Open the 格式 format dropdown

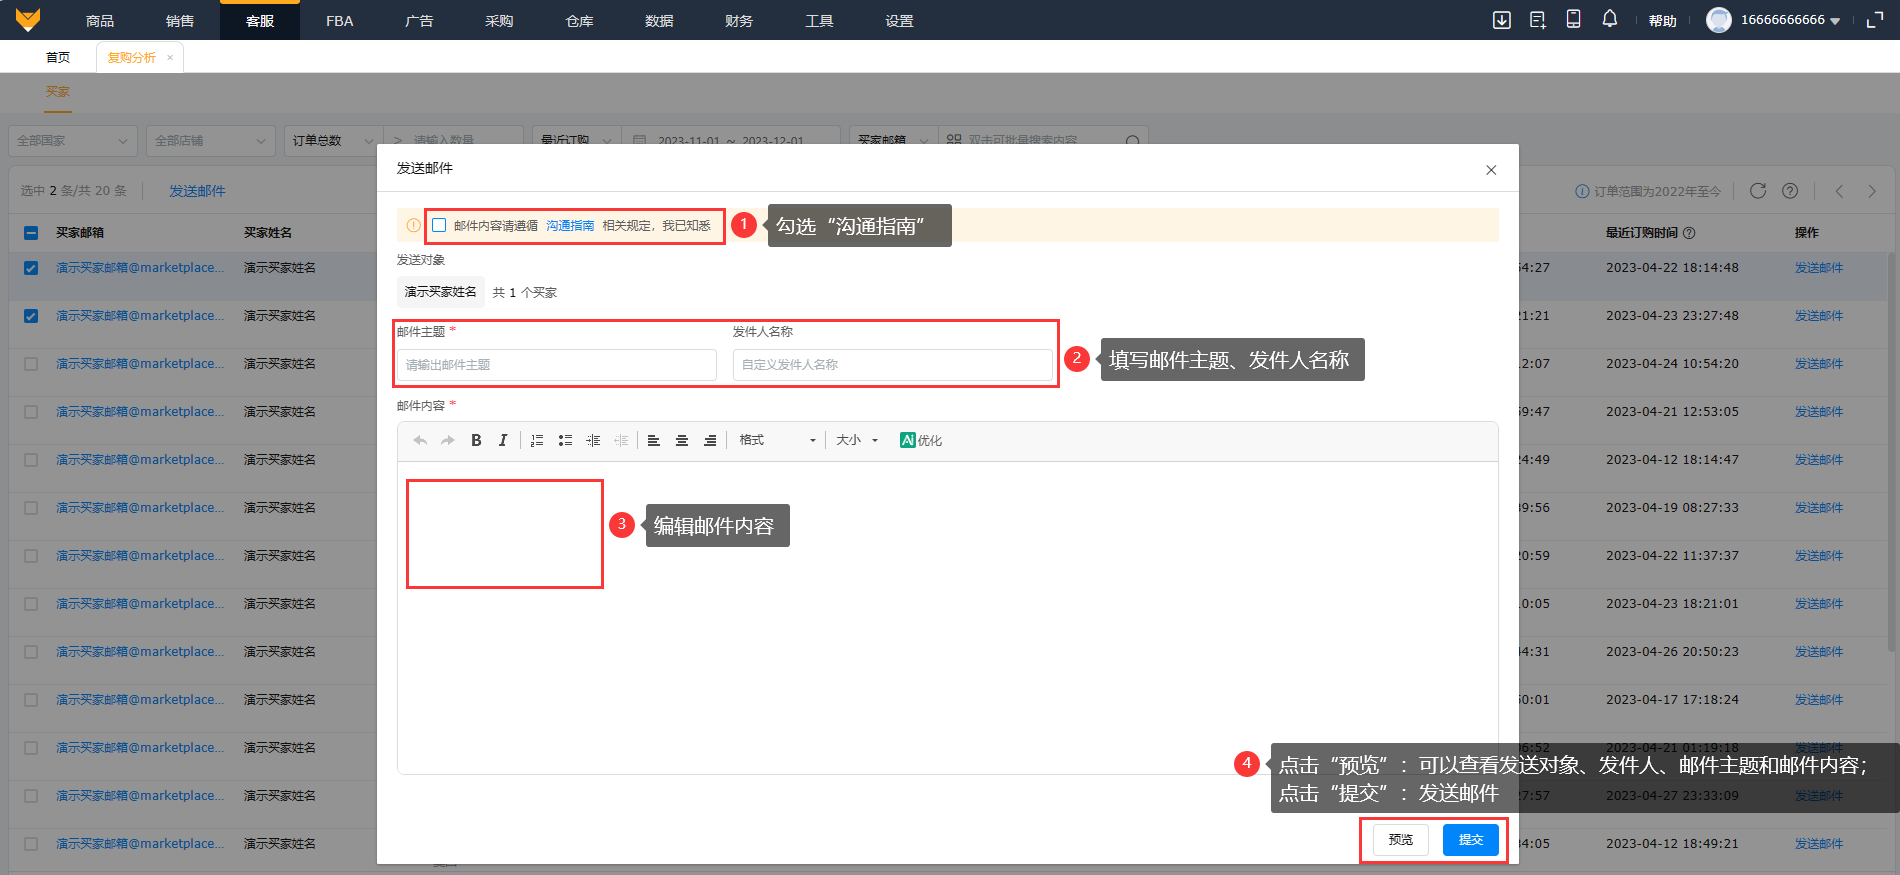point(777,440)
